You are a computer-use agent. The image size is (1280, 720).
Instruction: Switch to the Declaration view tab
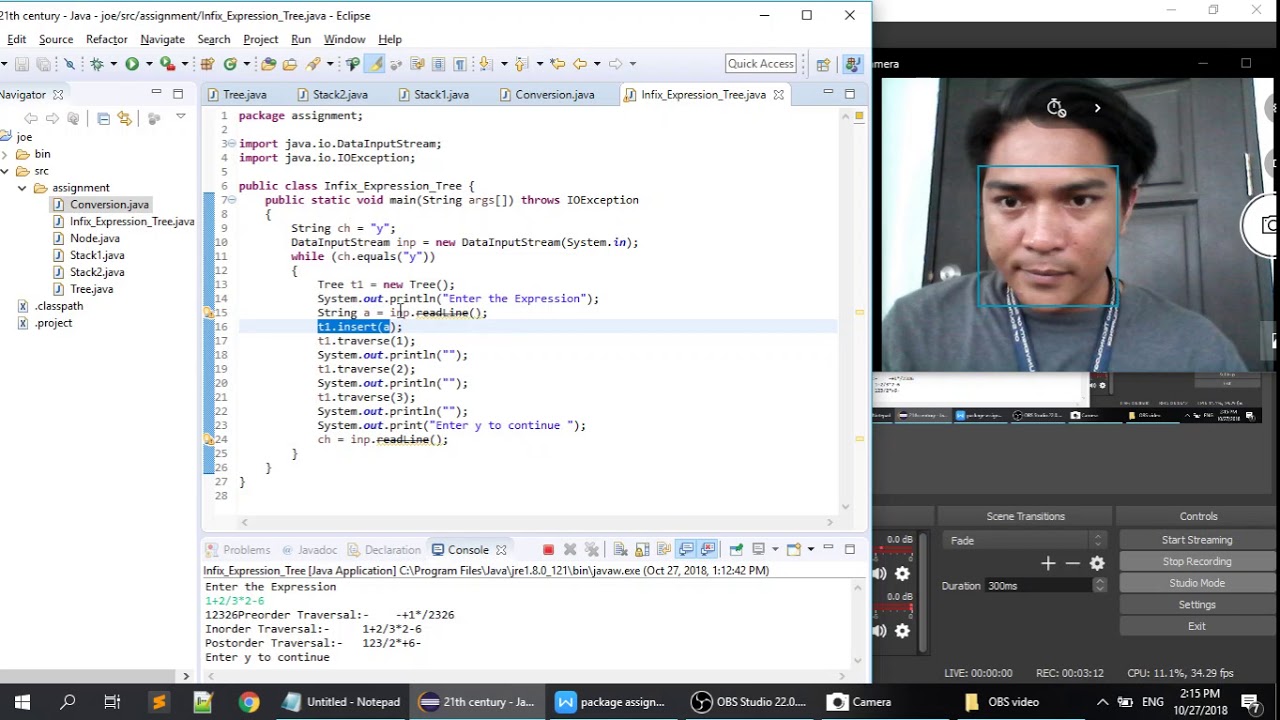384,549
